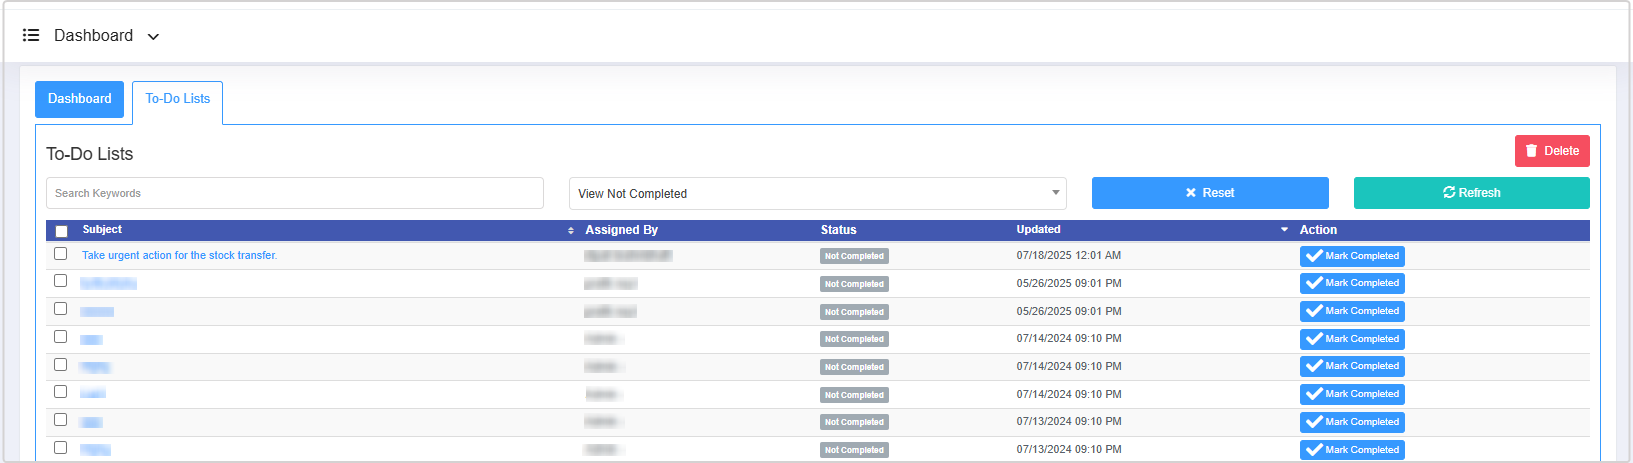Viewport: 1633px width, 463px height.
Task: Click the list icon beside Dashboard title
Action: click(31, 36)
